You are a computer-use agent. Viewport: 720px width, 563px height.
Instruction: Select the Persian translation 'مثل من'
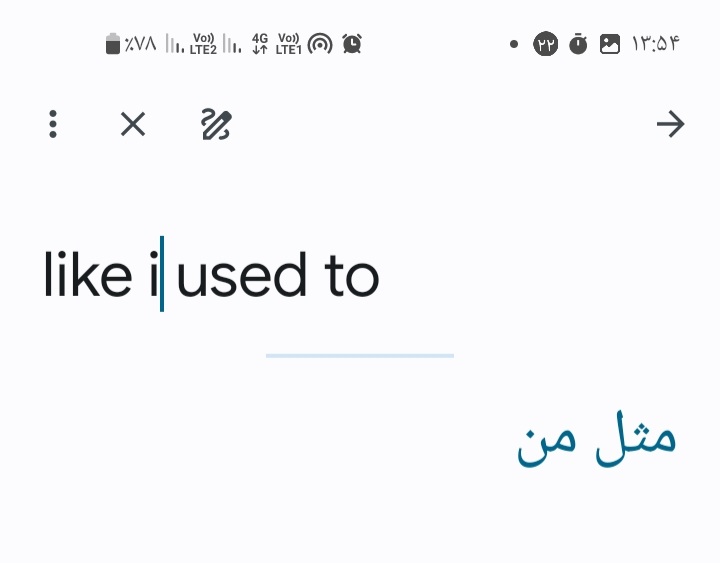point(596,439)
